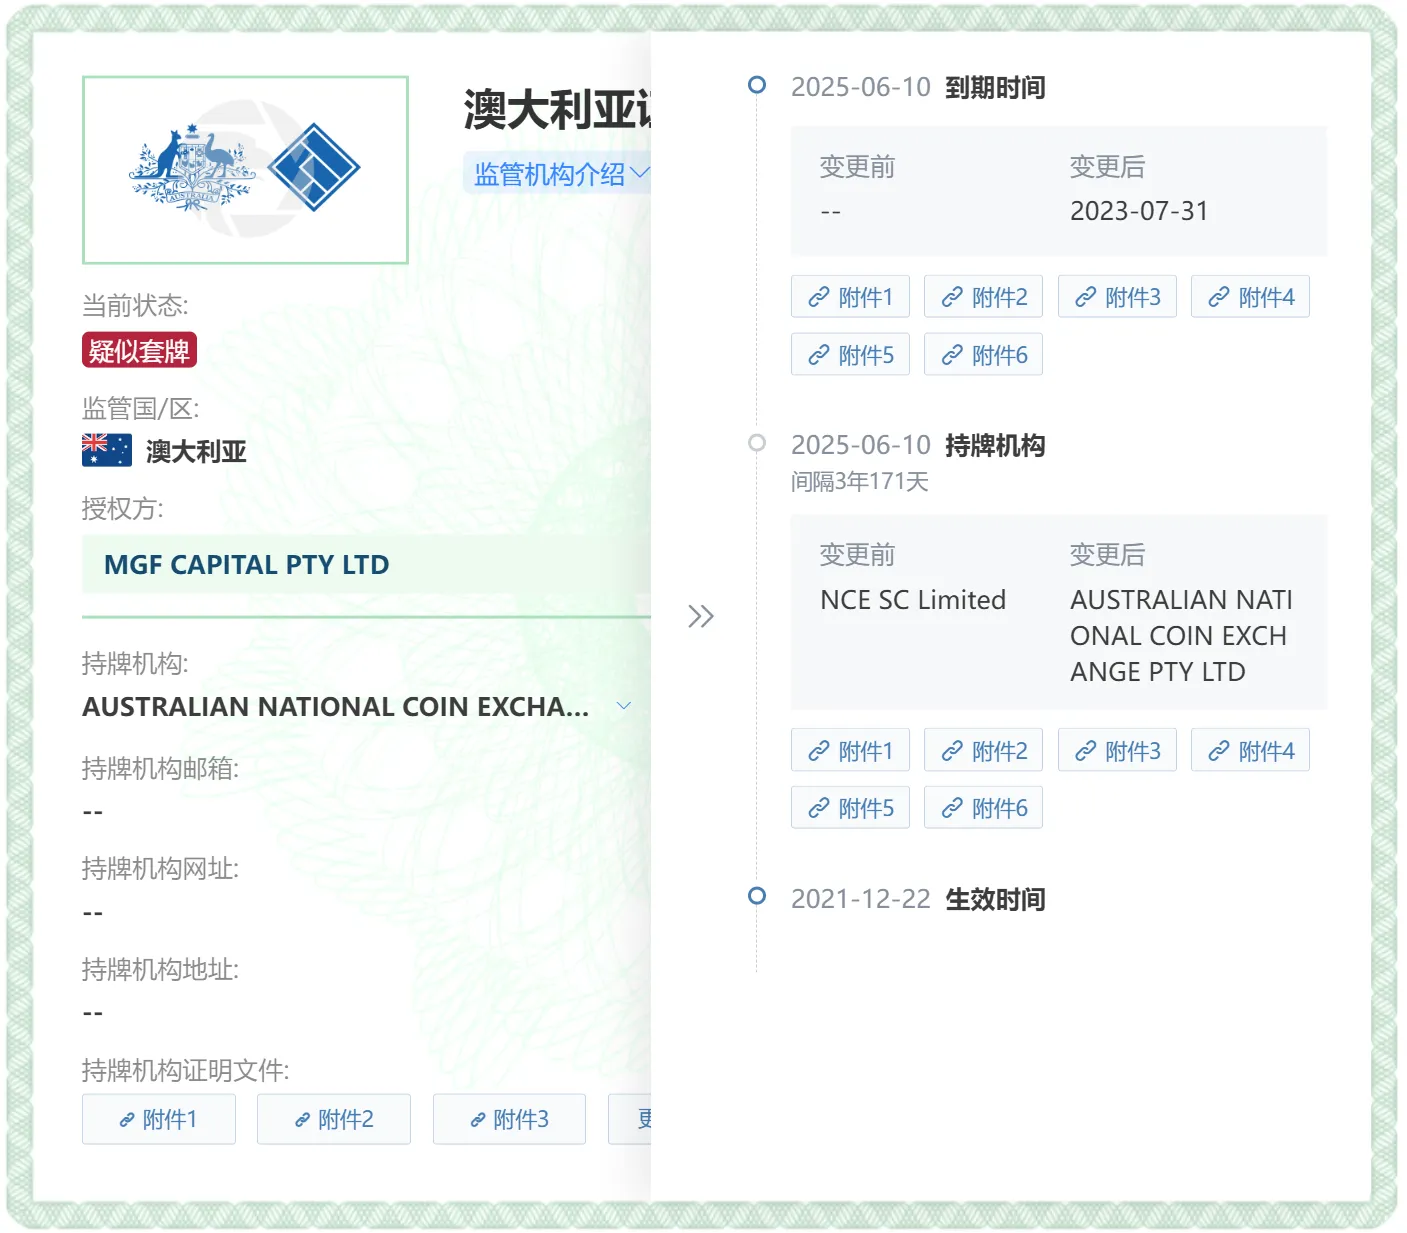The image size is (1407, 1233).
Task: Open 附件1 in the 持牌机构 change record
Action: (850, 751)
